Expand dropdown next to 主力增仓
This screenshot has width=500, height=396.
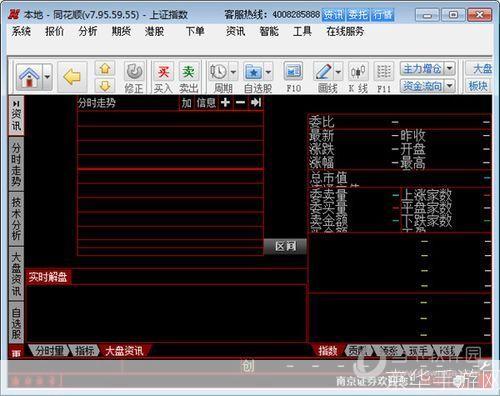(x=450, y=69)
